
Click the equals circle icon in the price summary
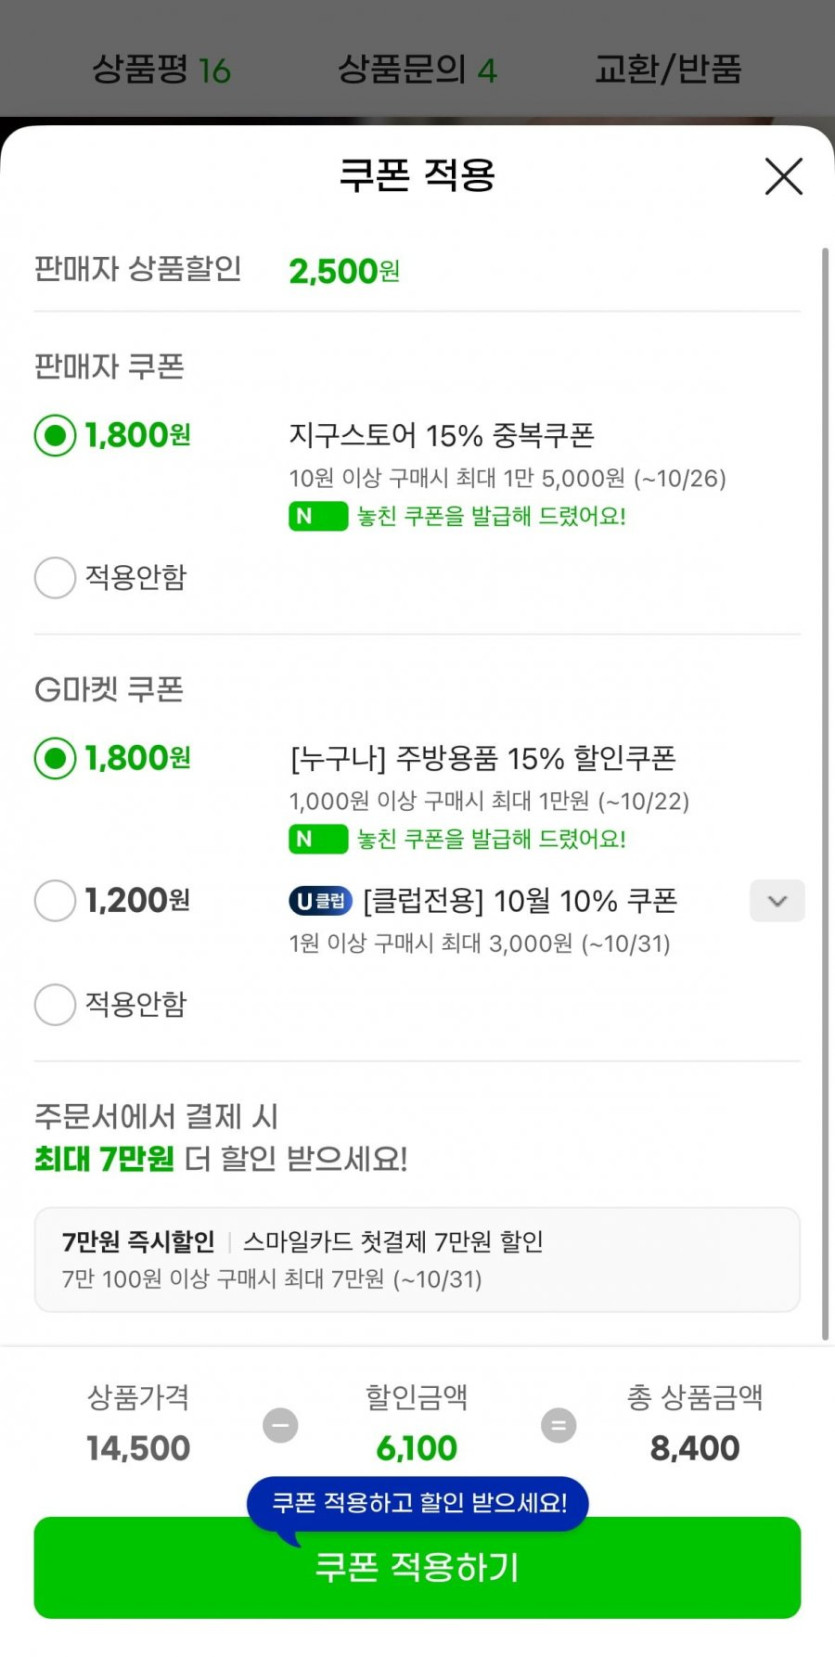558,1424
